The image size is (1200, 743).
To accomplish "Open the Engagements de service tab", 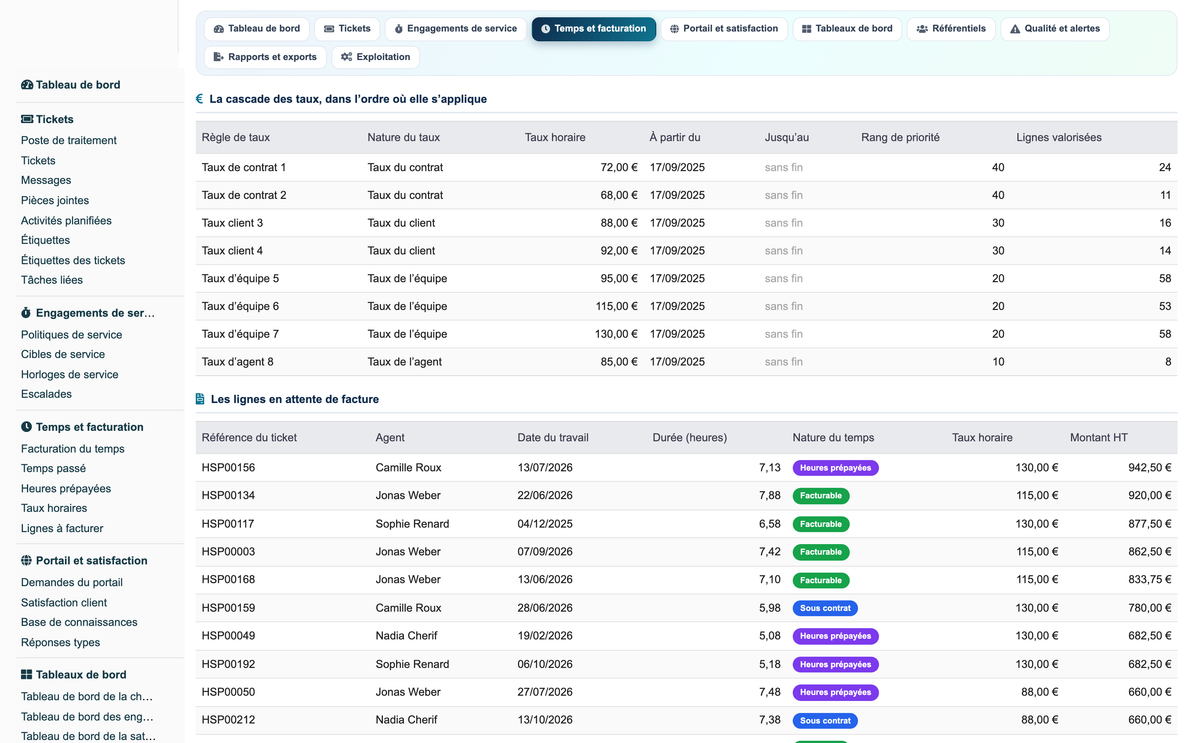I will (456, 29).
